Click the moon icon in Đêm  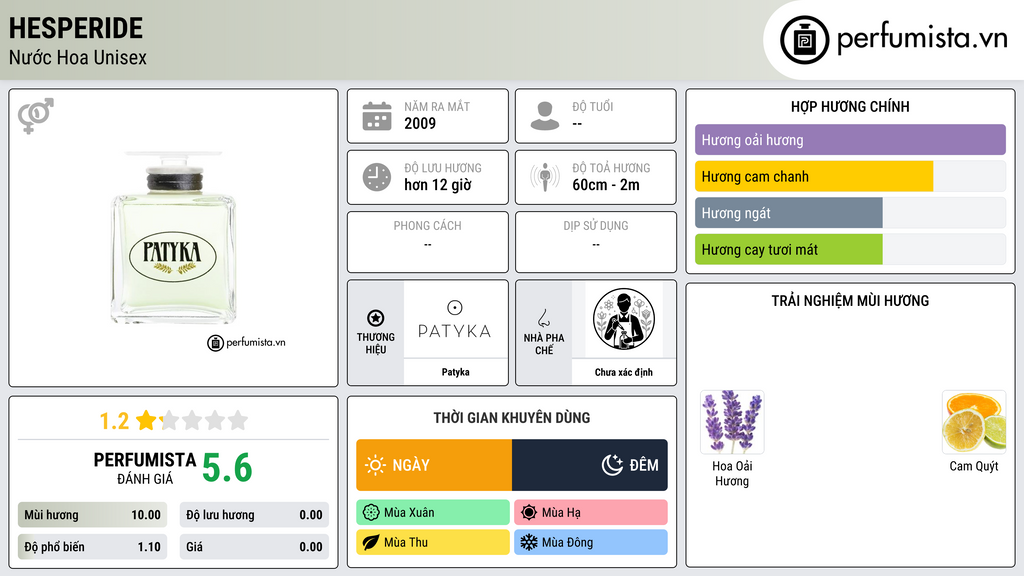point(612,465)
